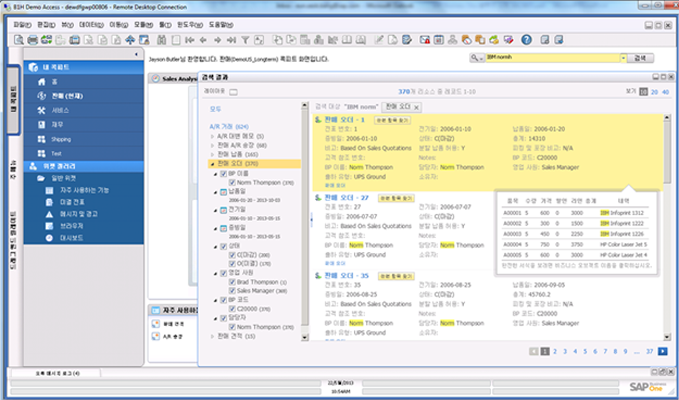679x400 pixels.
Task: Toggle the 상태 group checkbox
Action: pyautogui.click(x=223, y=246)
